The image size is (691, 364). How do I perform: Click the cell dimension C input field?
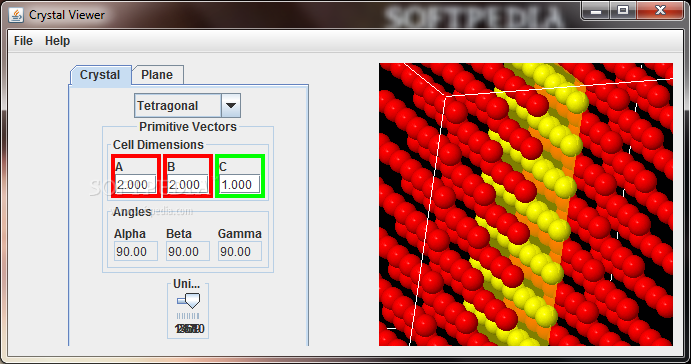tap(240, 185)
